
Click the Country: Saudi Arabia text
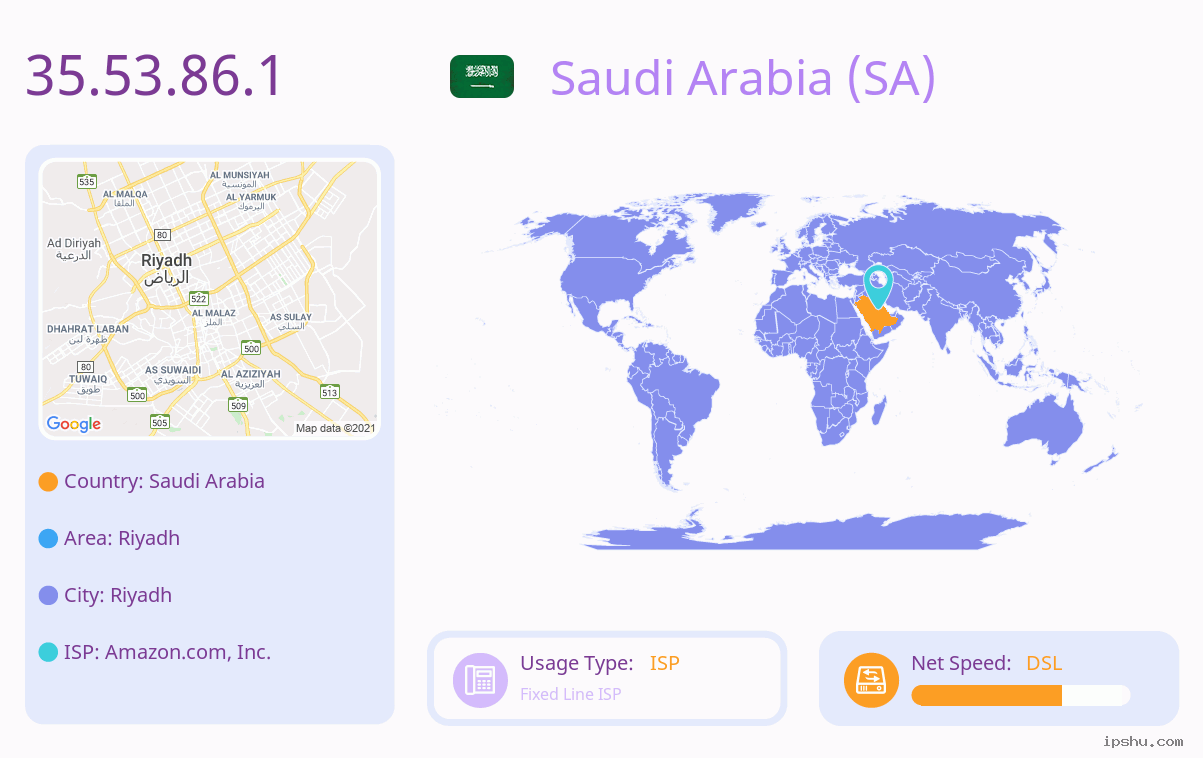tap(164, 481)
